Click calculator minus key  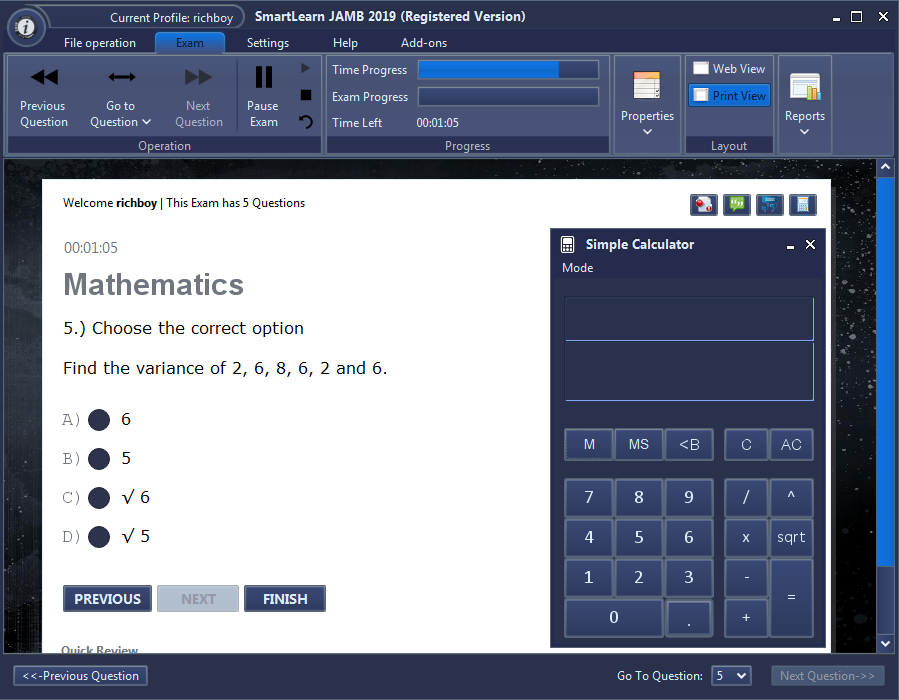tap(746, 577)
